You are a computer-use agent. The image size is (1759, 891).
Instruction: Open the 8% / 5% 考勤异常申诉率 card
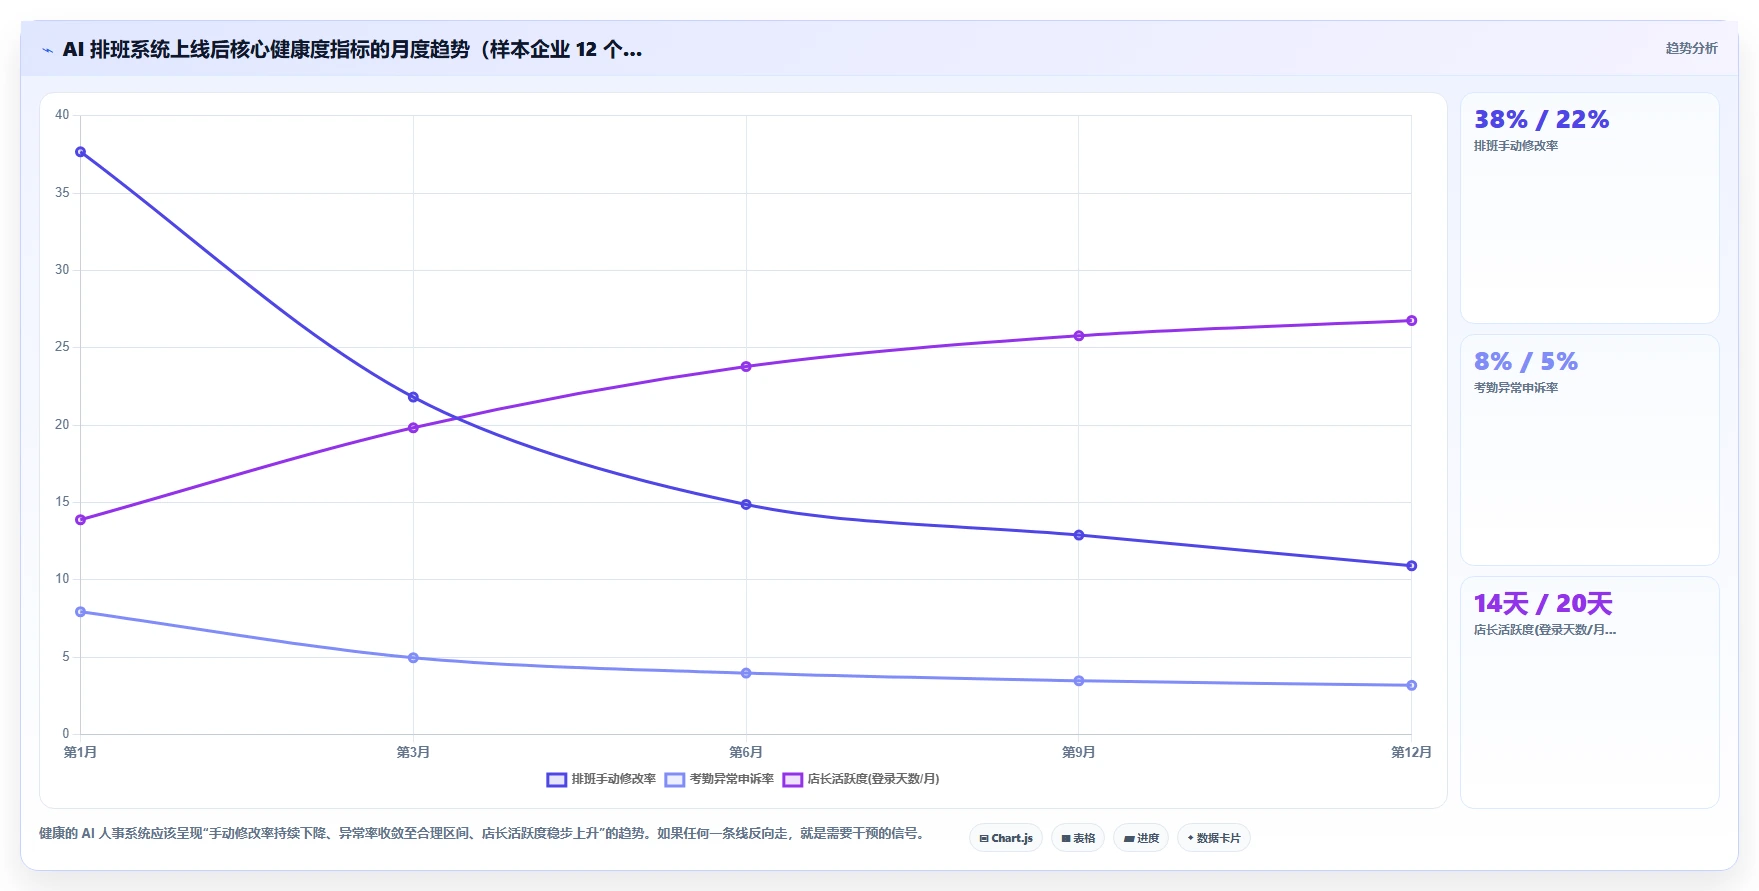pos(1589,450)
